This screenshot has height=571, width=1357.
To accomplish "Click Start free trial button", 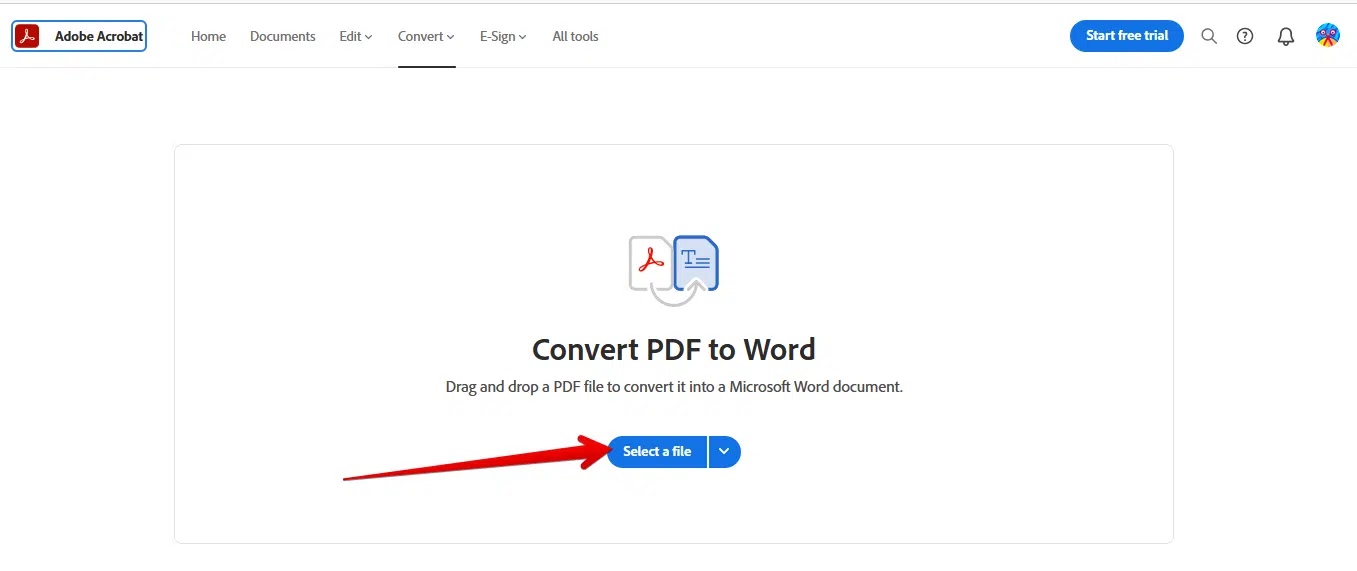I will tap(1127, 36).
